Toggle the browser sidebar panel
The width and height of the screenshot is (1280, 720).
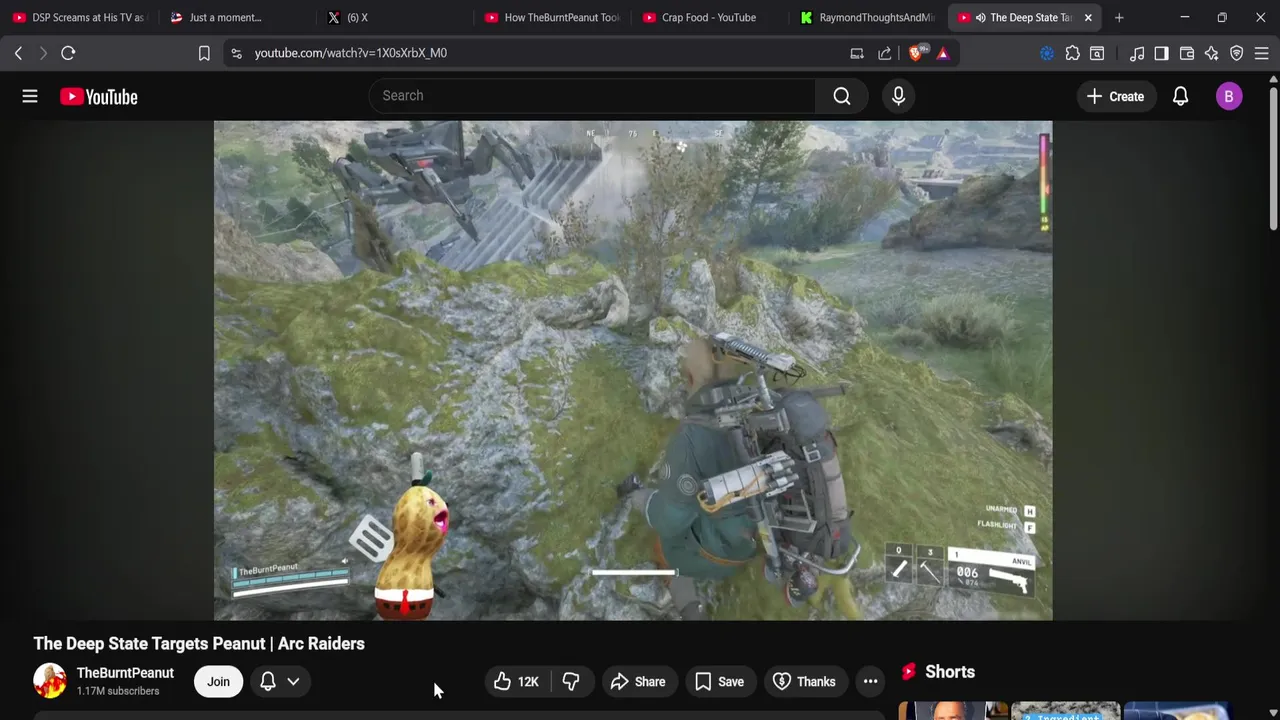coord(1161,53)
